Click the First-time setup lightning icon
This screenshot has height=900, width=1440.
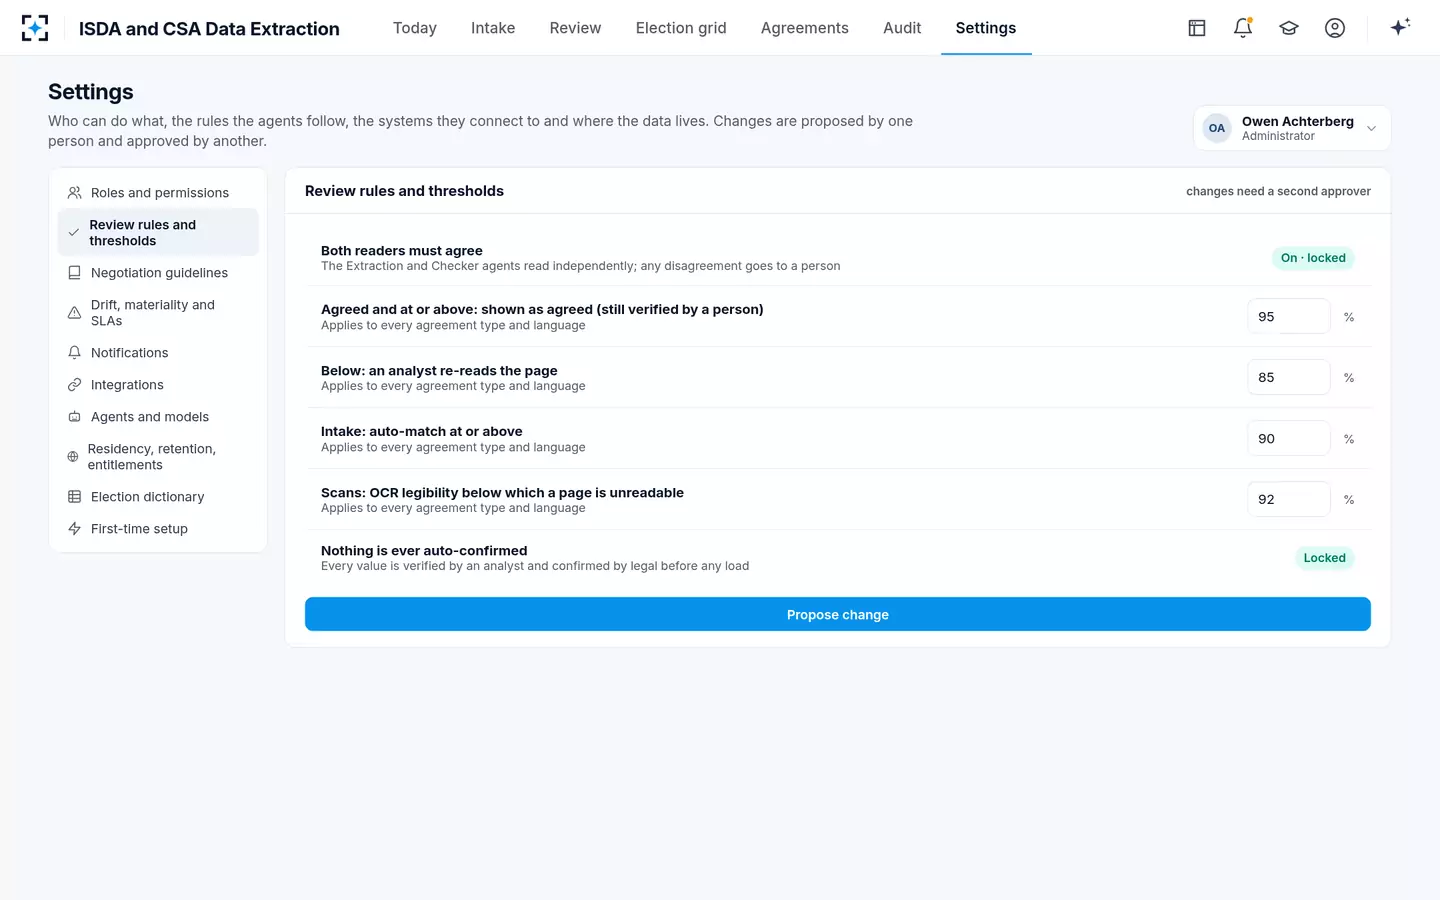74,529
